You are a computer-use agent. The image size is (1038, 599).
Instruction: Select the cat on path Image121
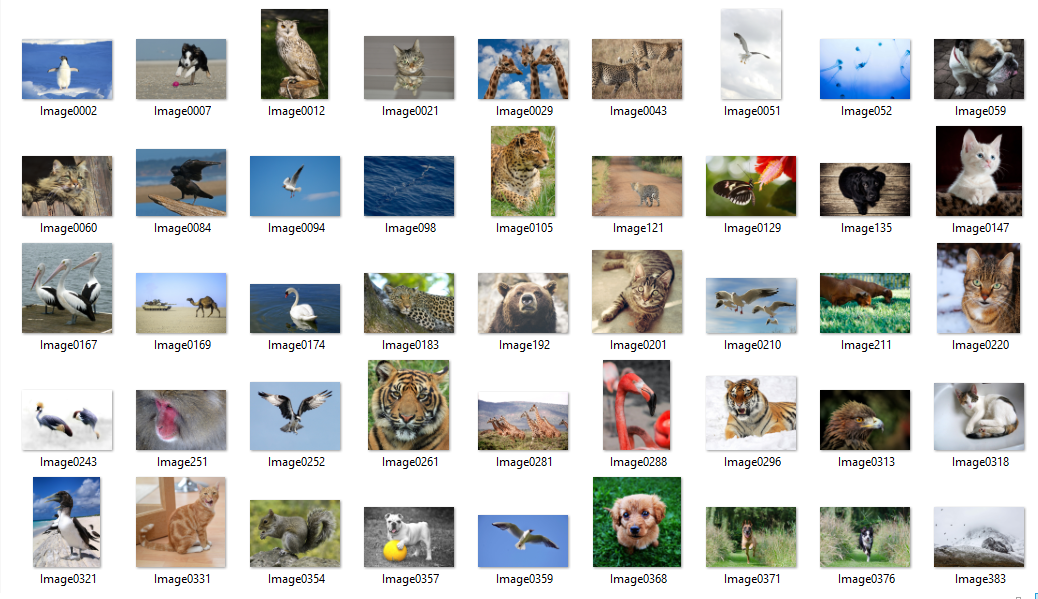(x=637, y=186)
